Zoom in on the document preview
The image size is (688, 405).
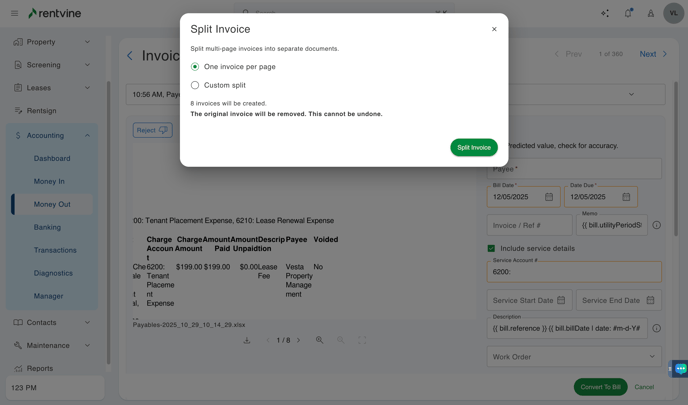pyautogui.click(x=320, y=340)
